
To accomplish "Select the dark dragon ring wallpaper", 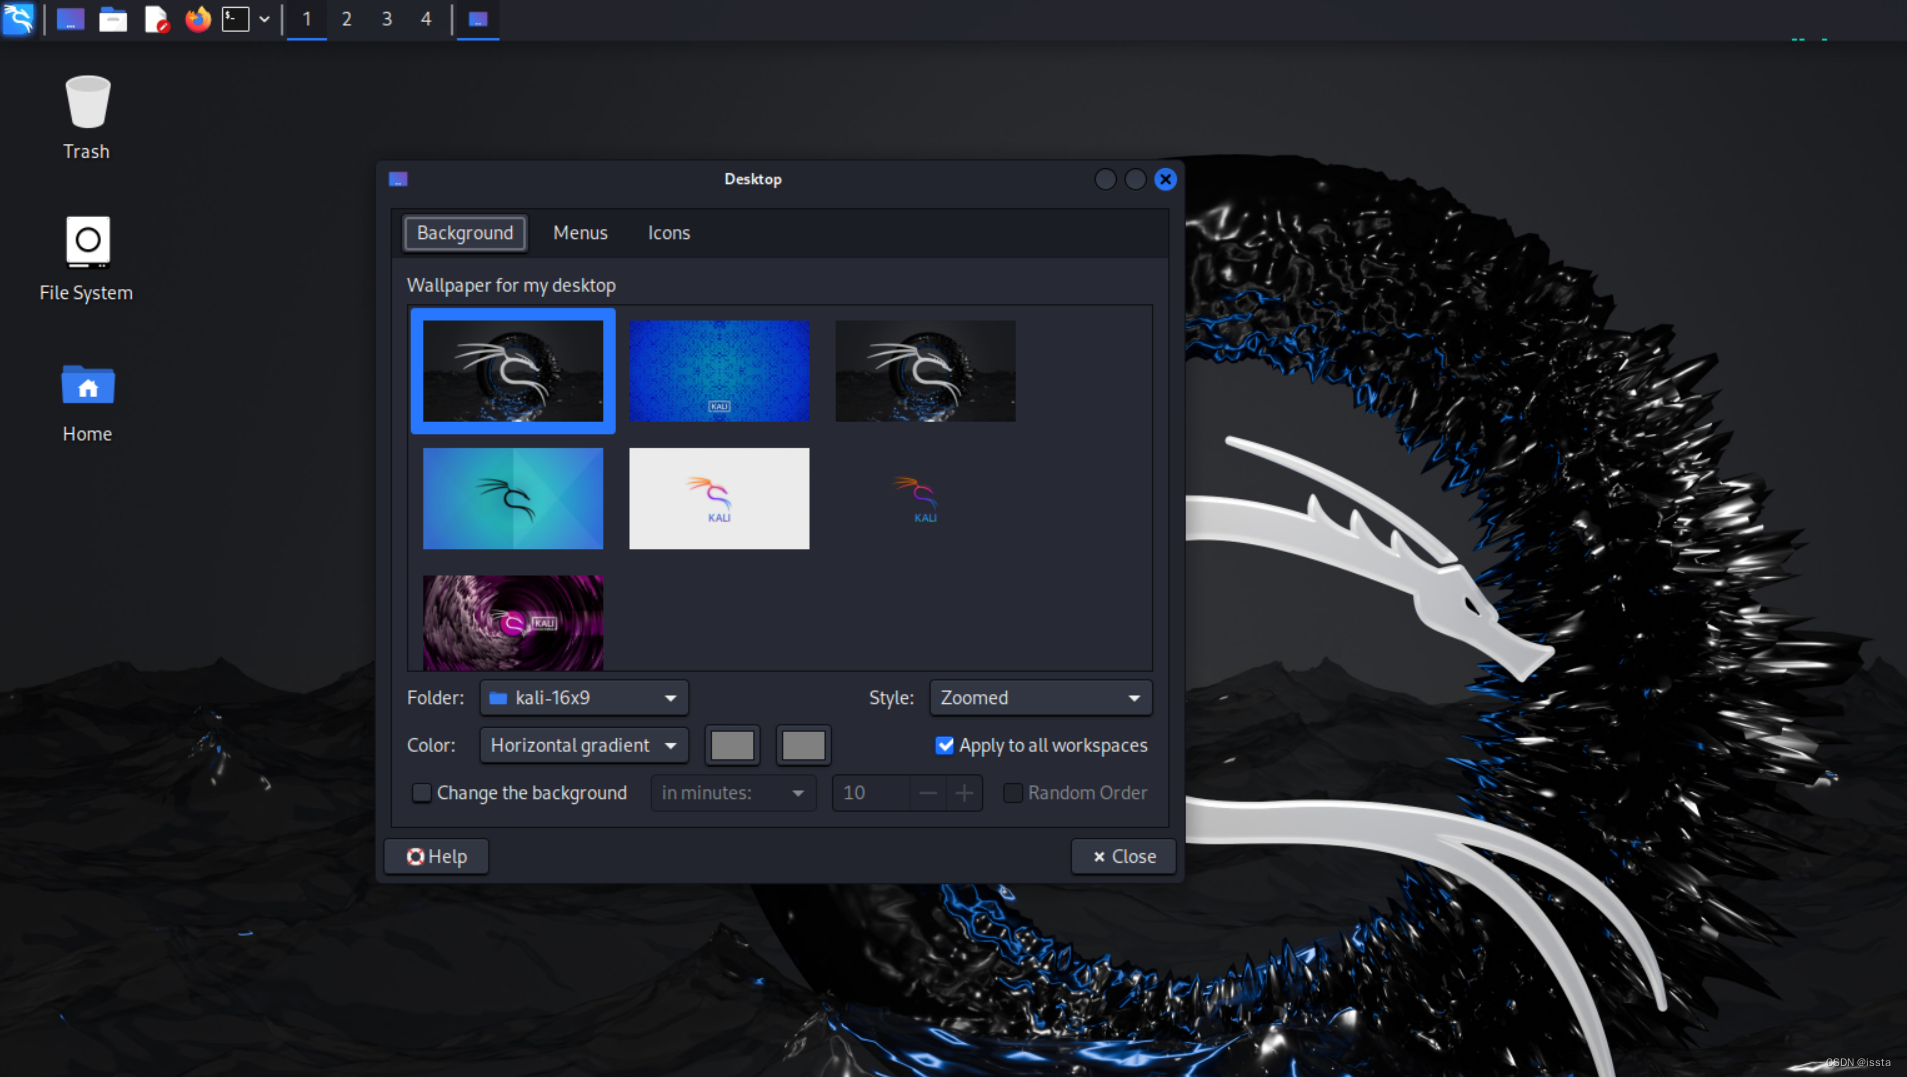I will 513,371.
